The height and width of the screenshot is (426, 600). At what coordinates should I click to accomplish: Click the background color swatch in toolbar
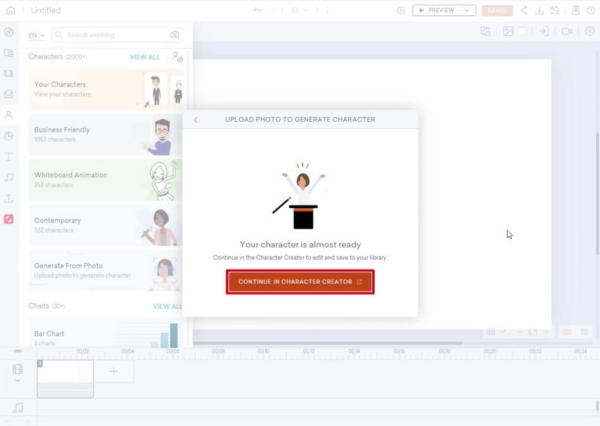click(x=520, y=31)
